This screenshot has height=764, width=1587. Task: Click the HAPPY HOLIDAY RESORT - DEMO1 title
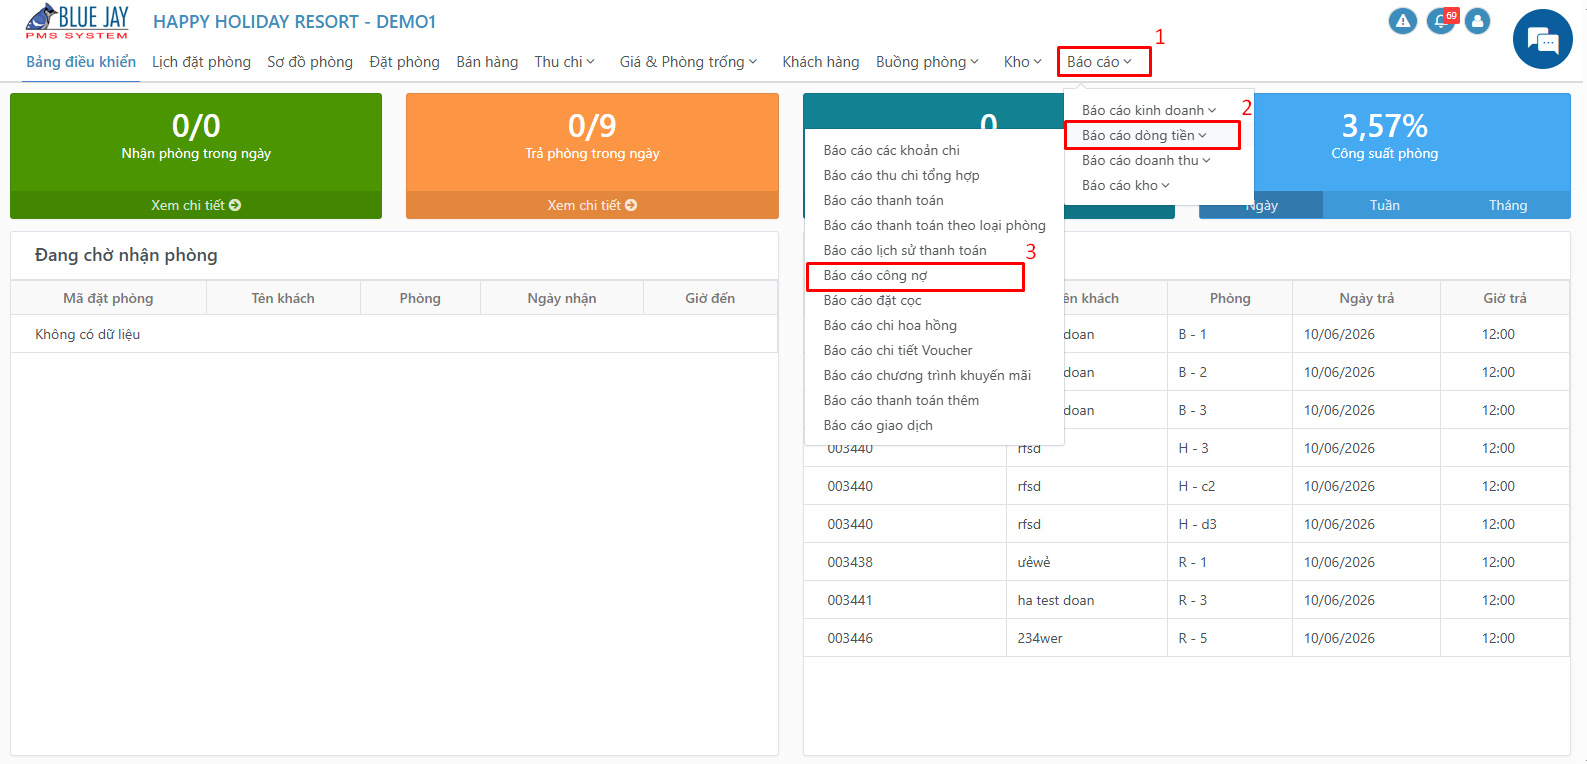pos(294,22)
